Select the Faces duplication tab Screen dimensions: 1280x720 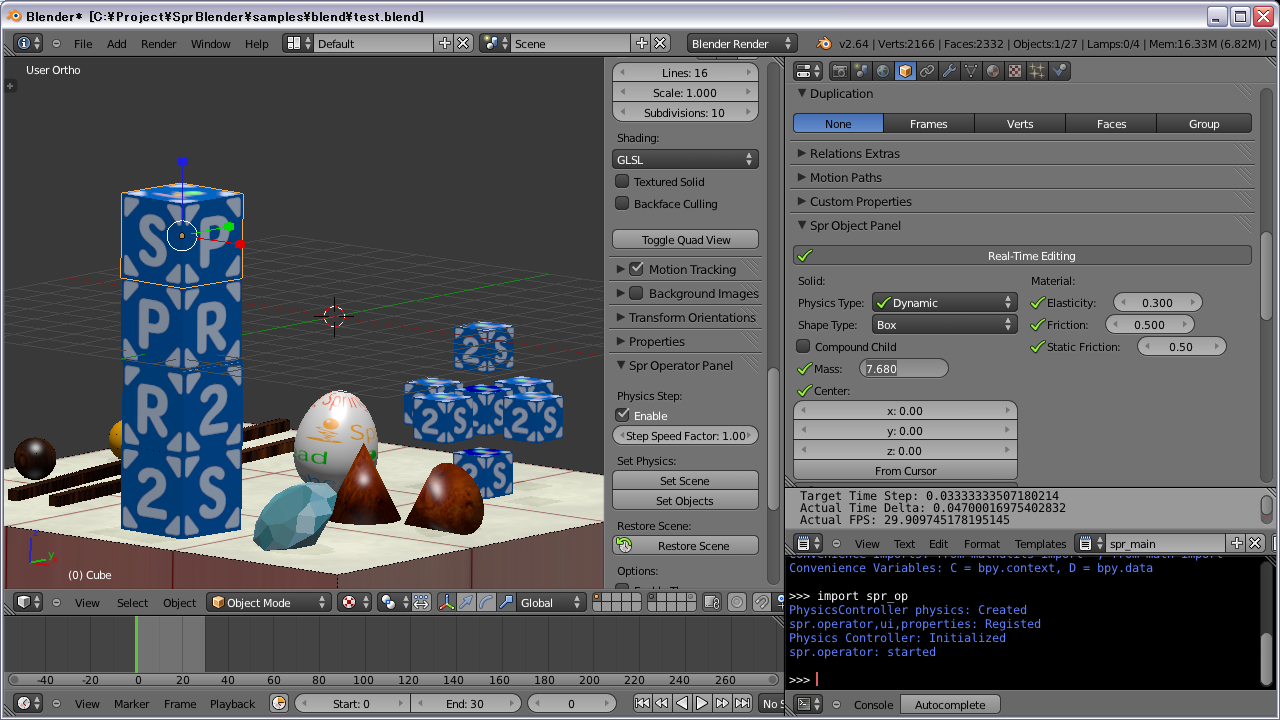1111,123
